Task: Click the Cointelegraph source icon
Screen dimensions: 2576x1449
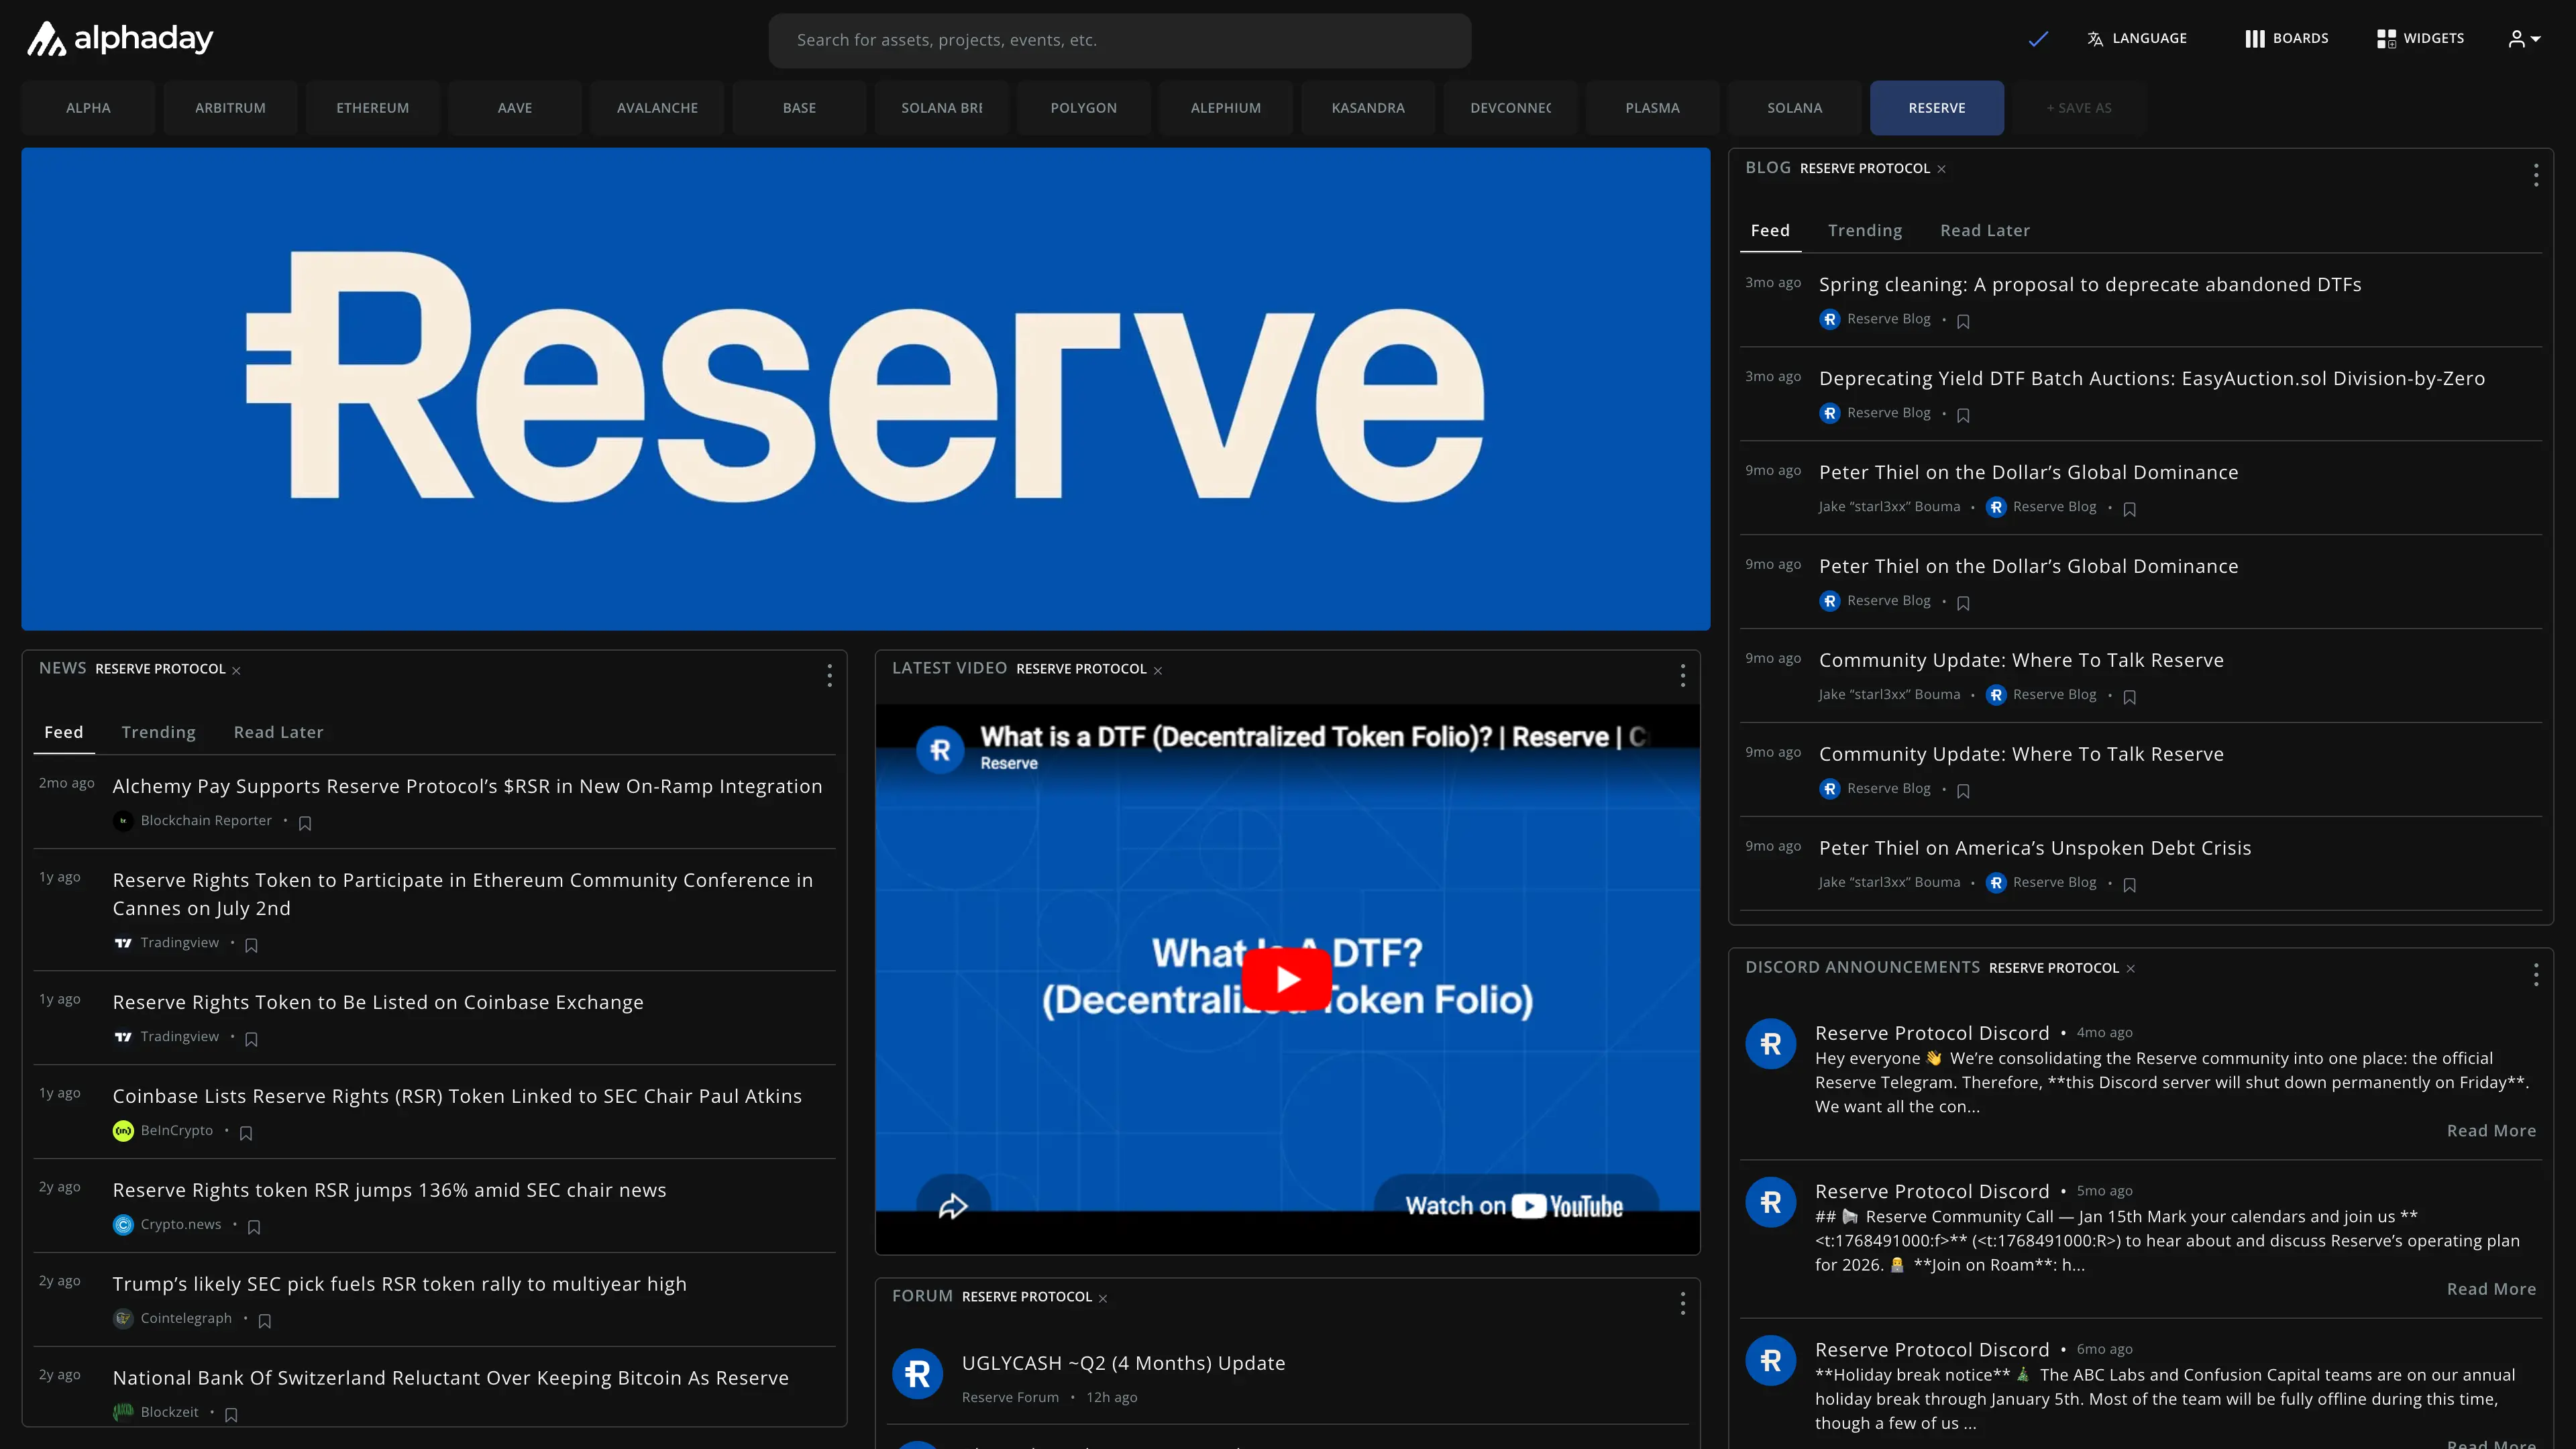Action: coord(123,1319)
